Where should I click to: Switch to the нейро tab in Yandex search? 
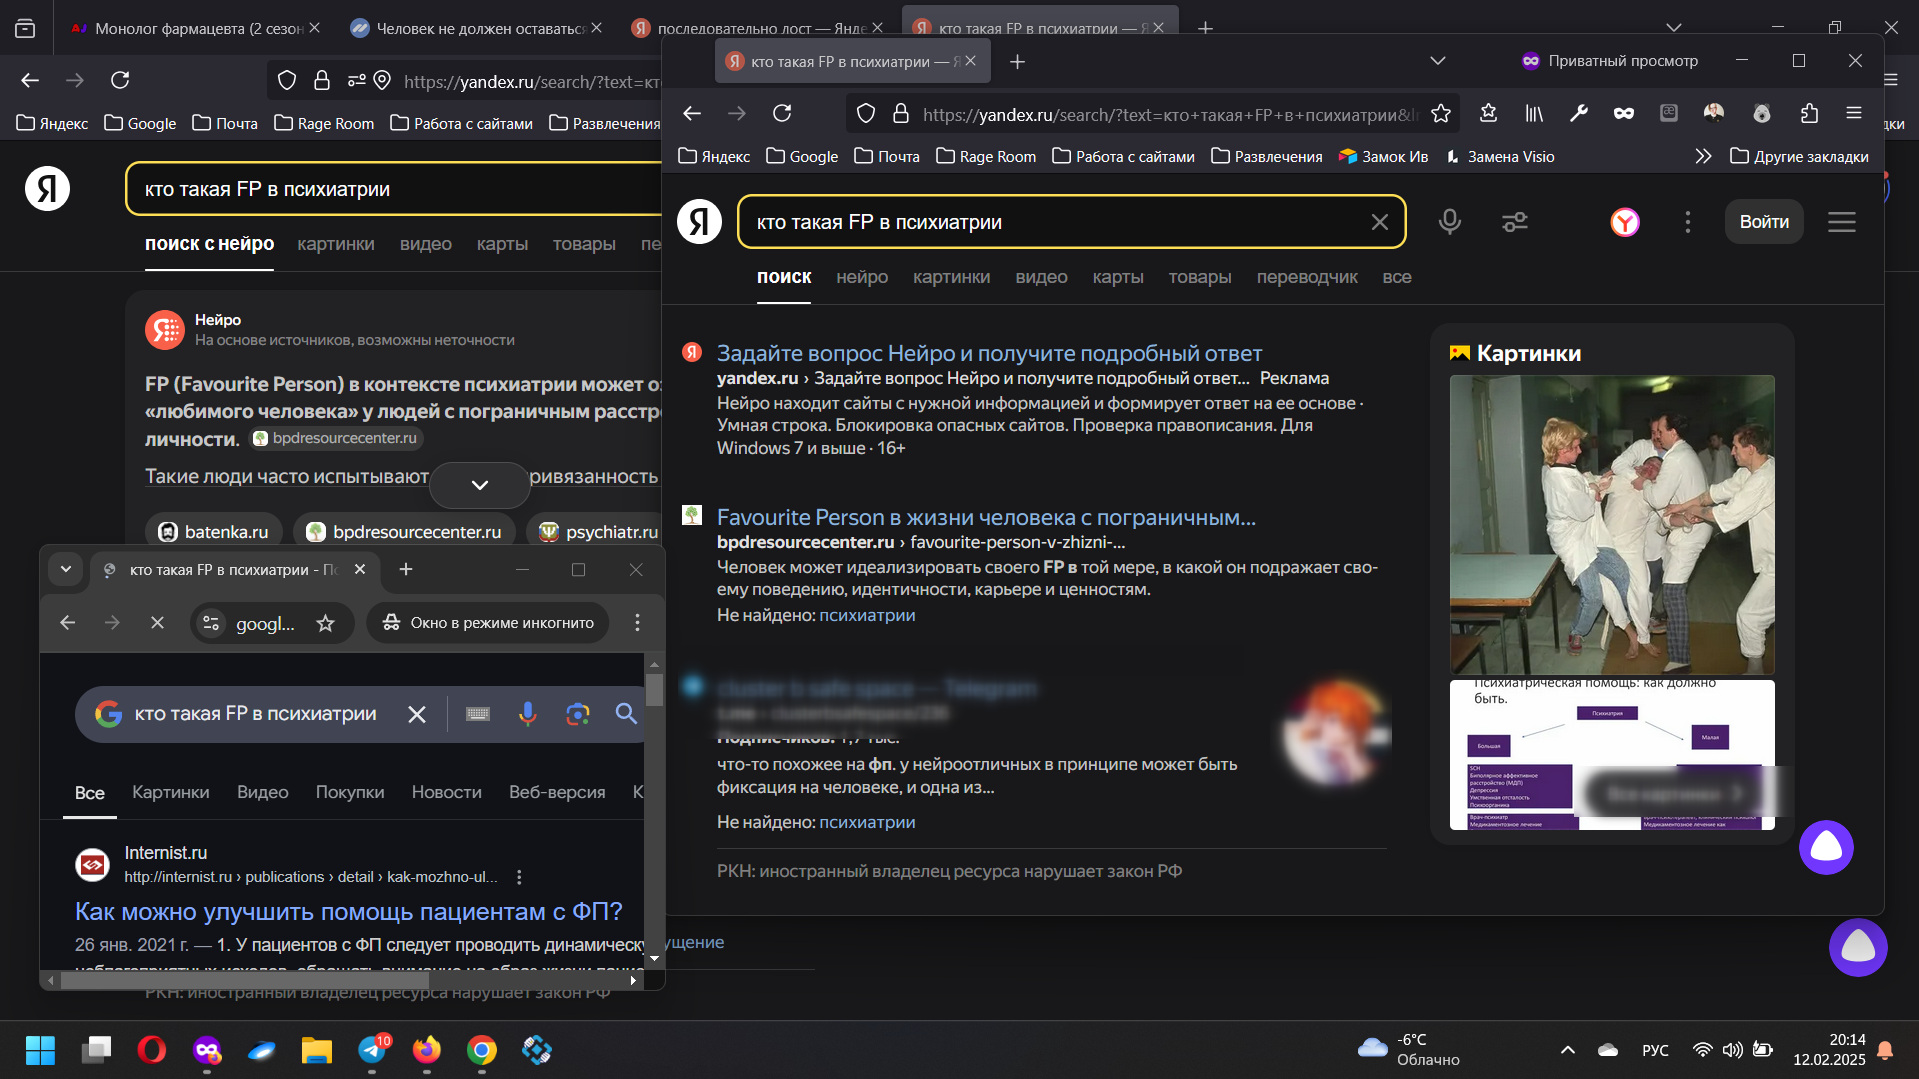(862, 277)
